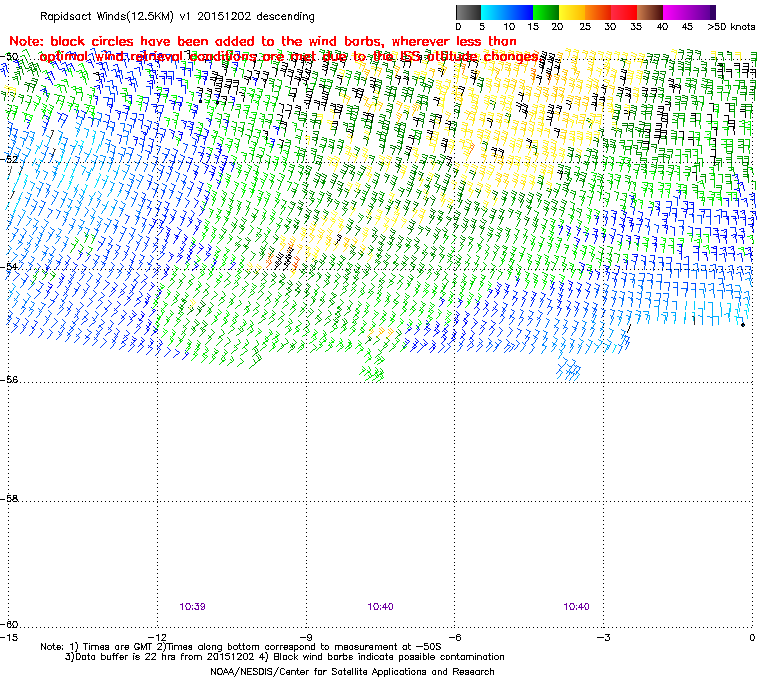760x688 pixels.
Task: Click the '25' label under the color legend
Action: [x=585, y=26]
